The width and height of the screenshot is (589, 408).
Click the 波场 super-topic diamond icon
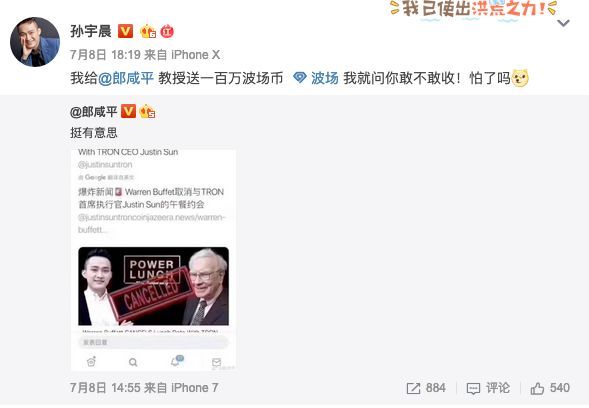299,78
